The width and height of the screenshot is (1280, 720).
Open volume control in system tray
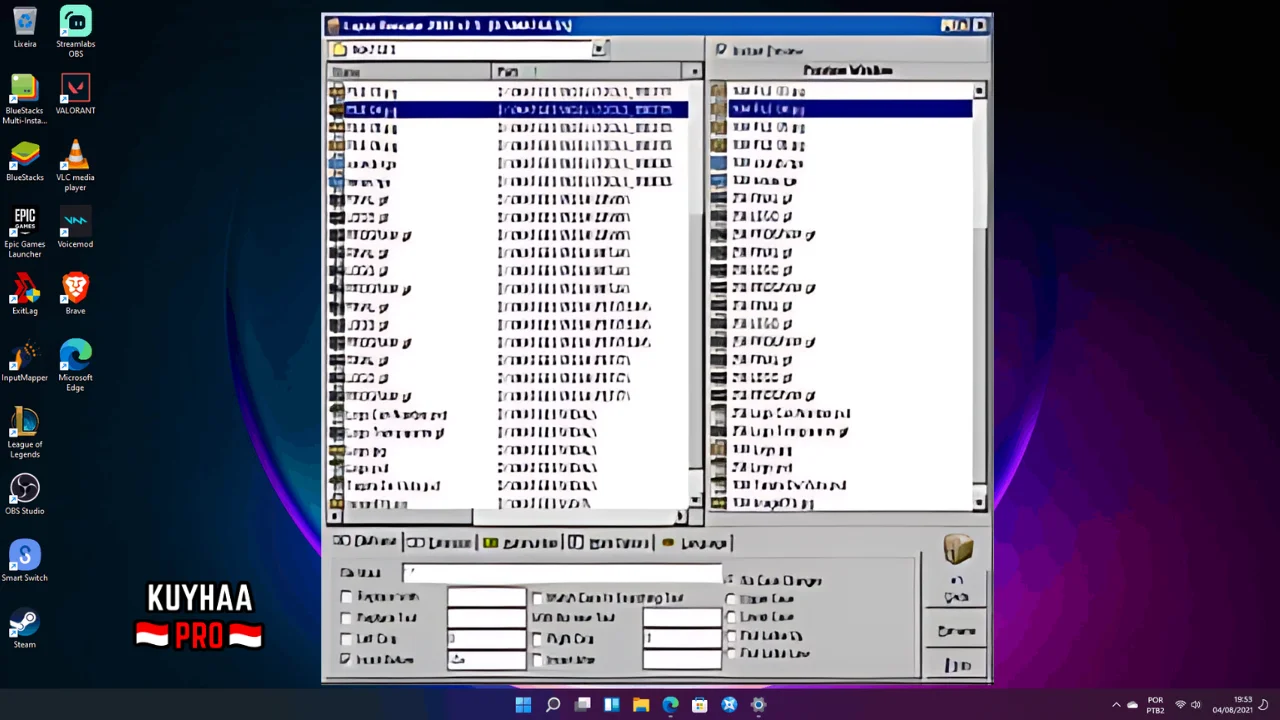(1196, 705)
